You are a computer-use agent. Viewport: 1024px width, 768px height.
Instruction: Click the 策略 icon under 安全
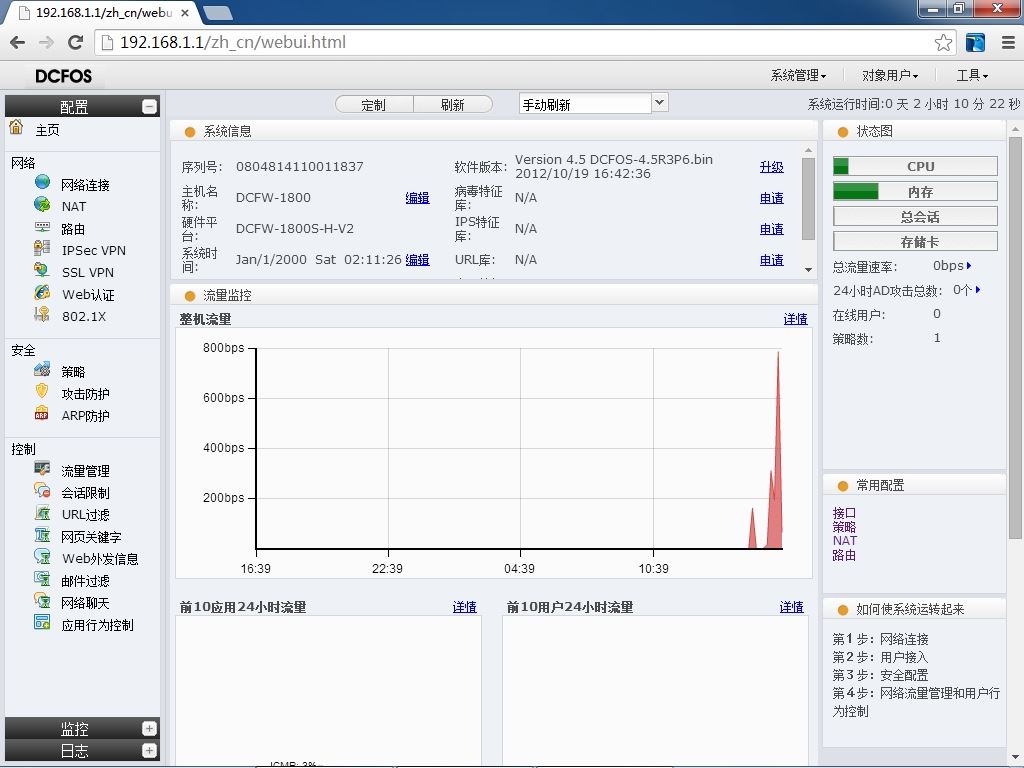point(42,370)
